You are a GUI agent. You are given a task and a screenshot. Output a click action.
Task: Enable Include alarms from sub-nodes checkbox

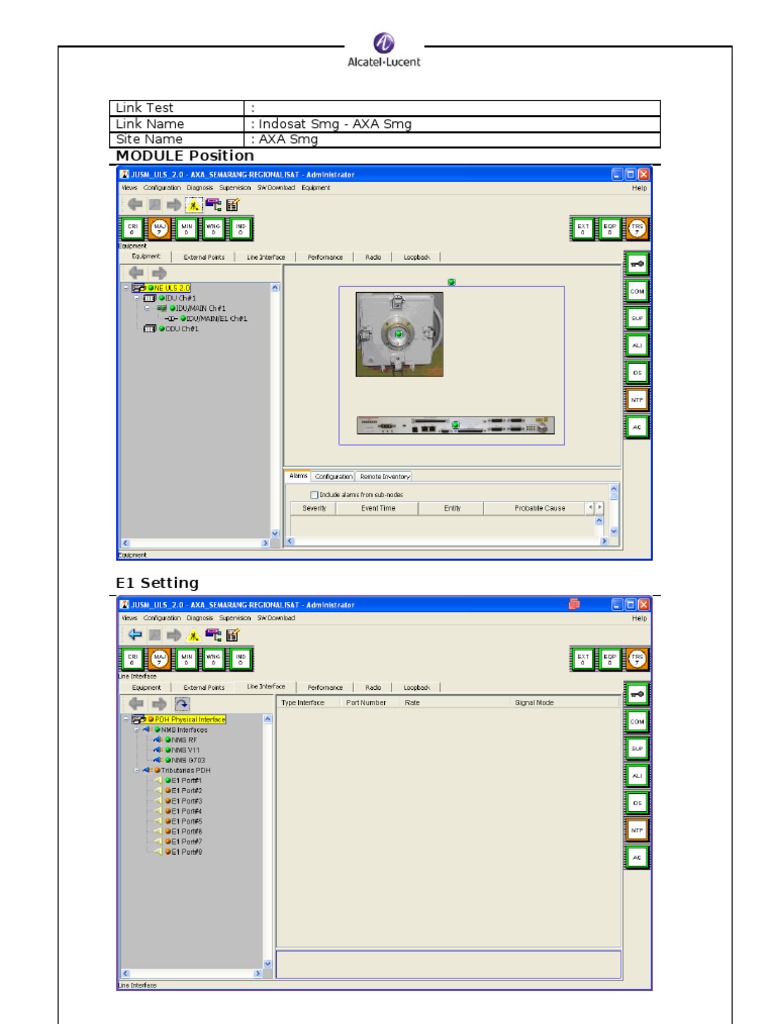pyautogui.click(x=314, y=495)
